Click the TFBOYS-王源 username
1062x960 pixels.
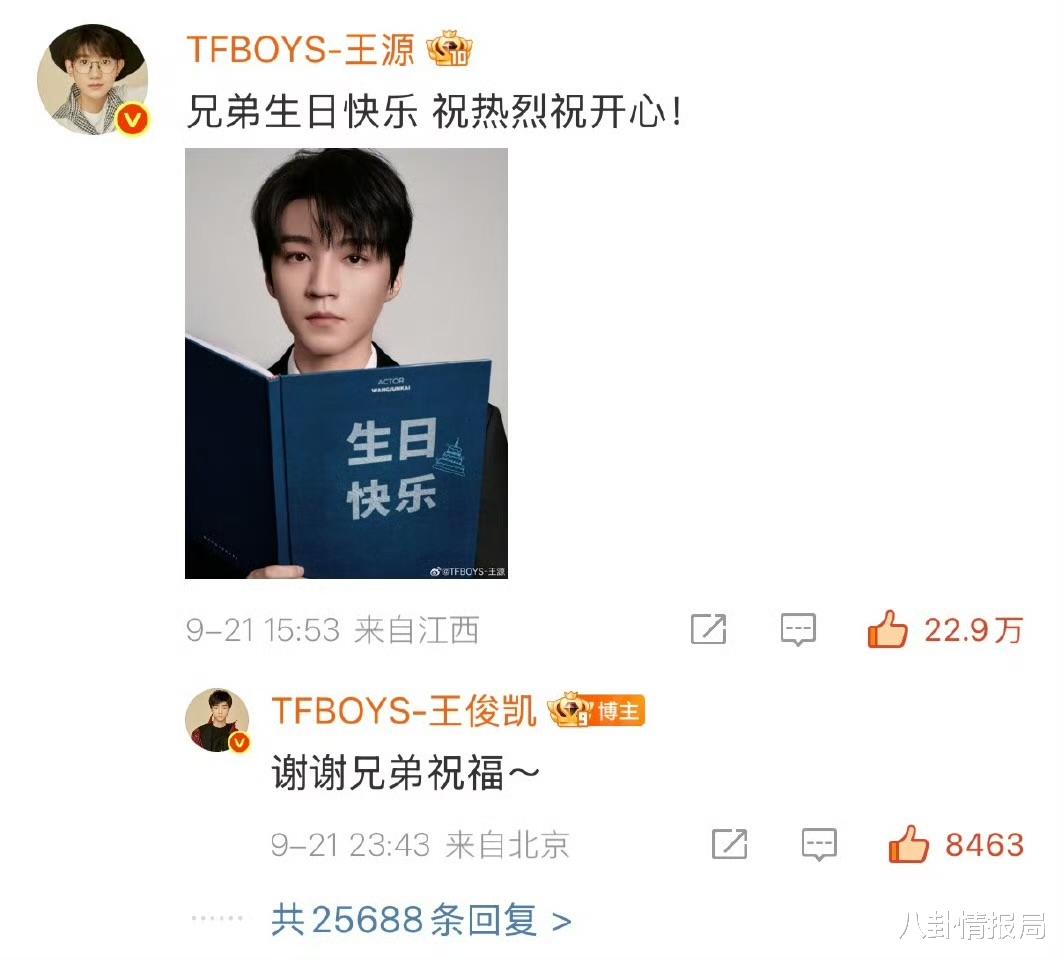point(300,49)
